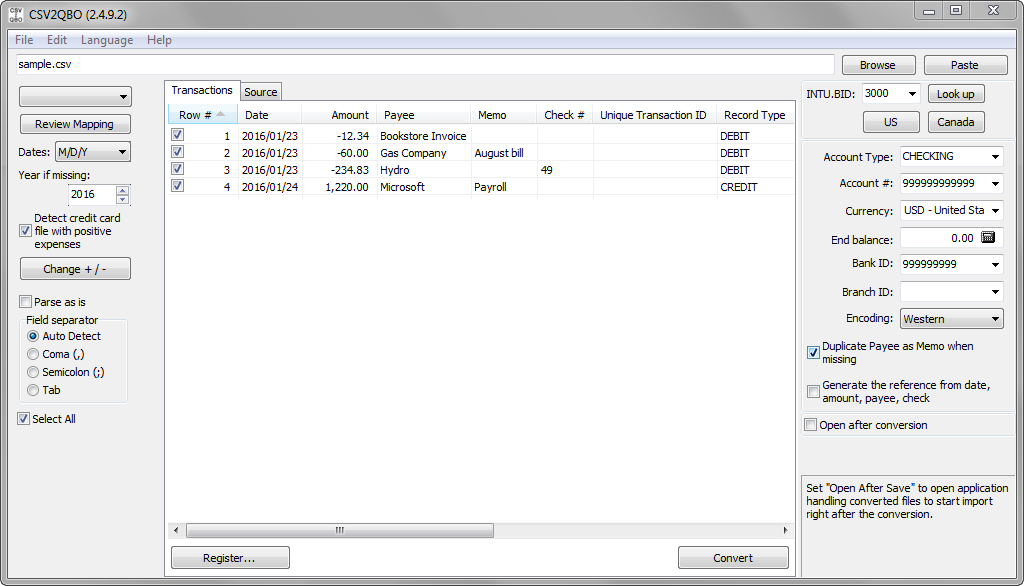Image resolution: width=1024 pixels, height=586 pixels.
Task: Expand the Account # dropdown
Action: tap(995, 184)
